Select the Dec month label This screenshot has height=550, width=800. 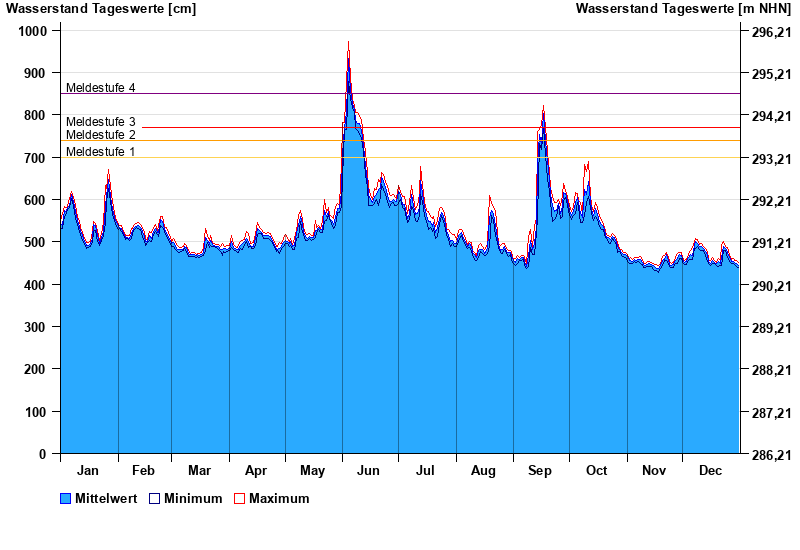(711, 470)
